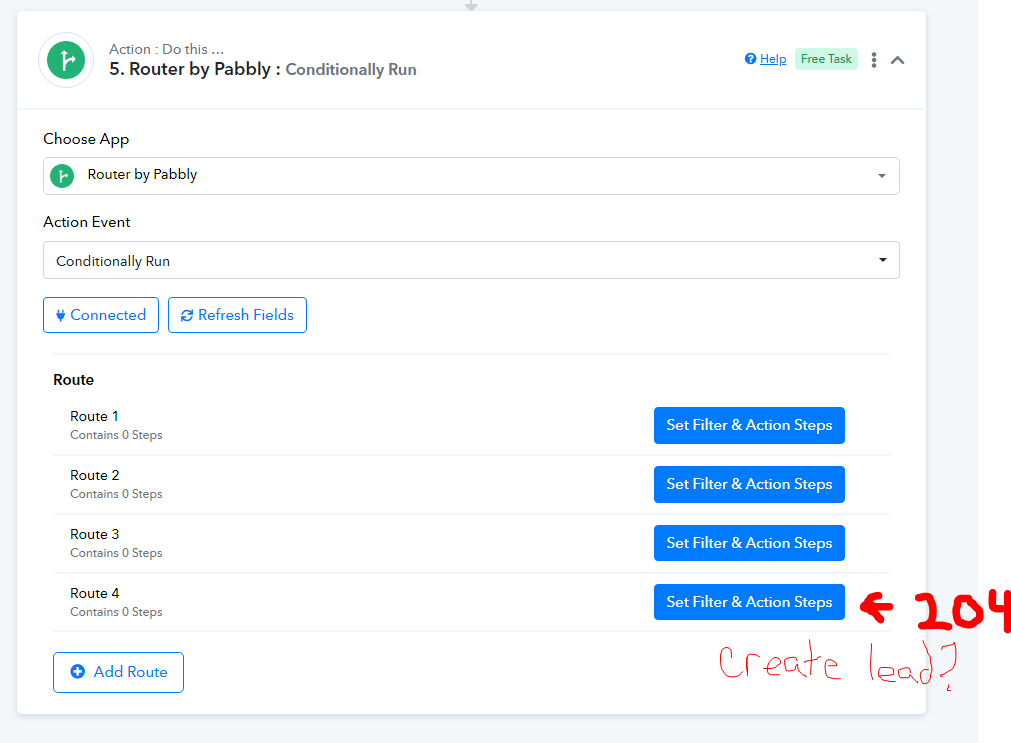The width and height of the screenshot is (1011, 743).
Task: Select the Route 1 label
Action: pyautogui.click(x=94, y=416)
